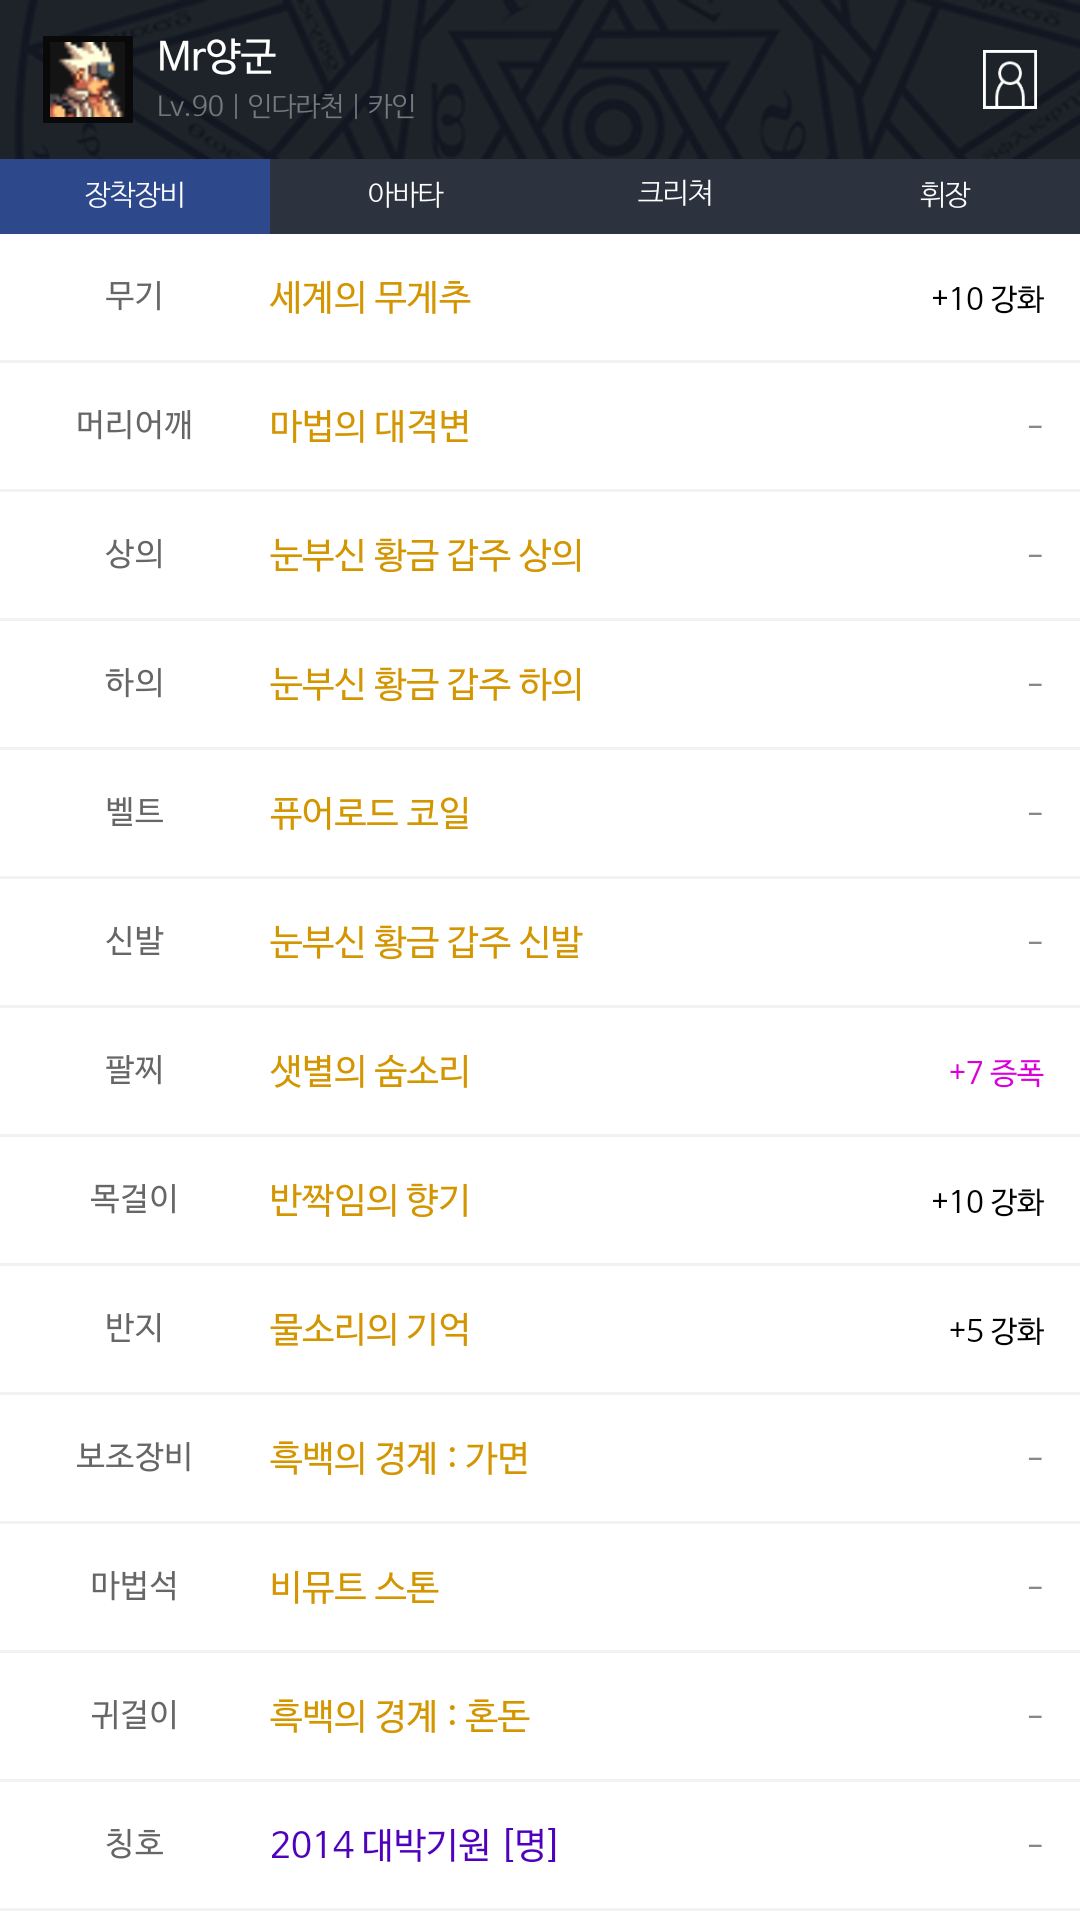Open the 크리쳐 tab

675,195
